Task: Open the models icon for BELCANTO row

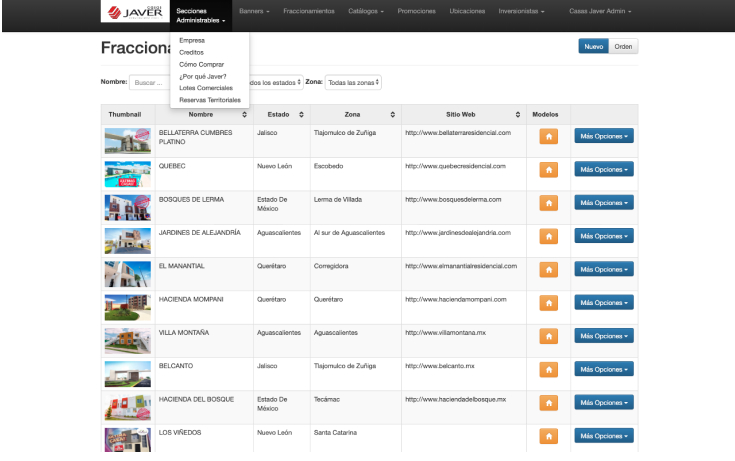Action: (x=548, y=370)
